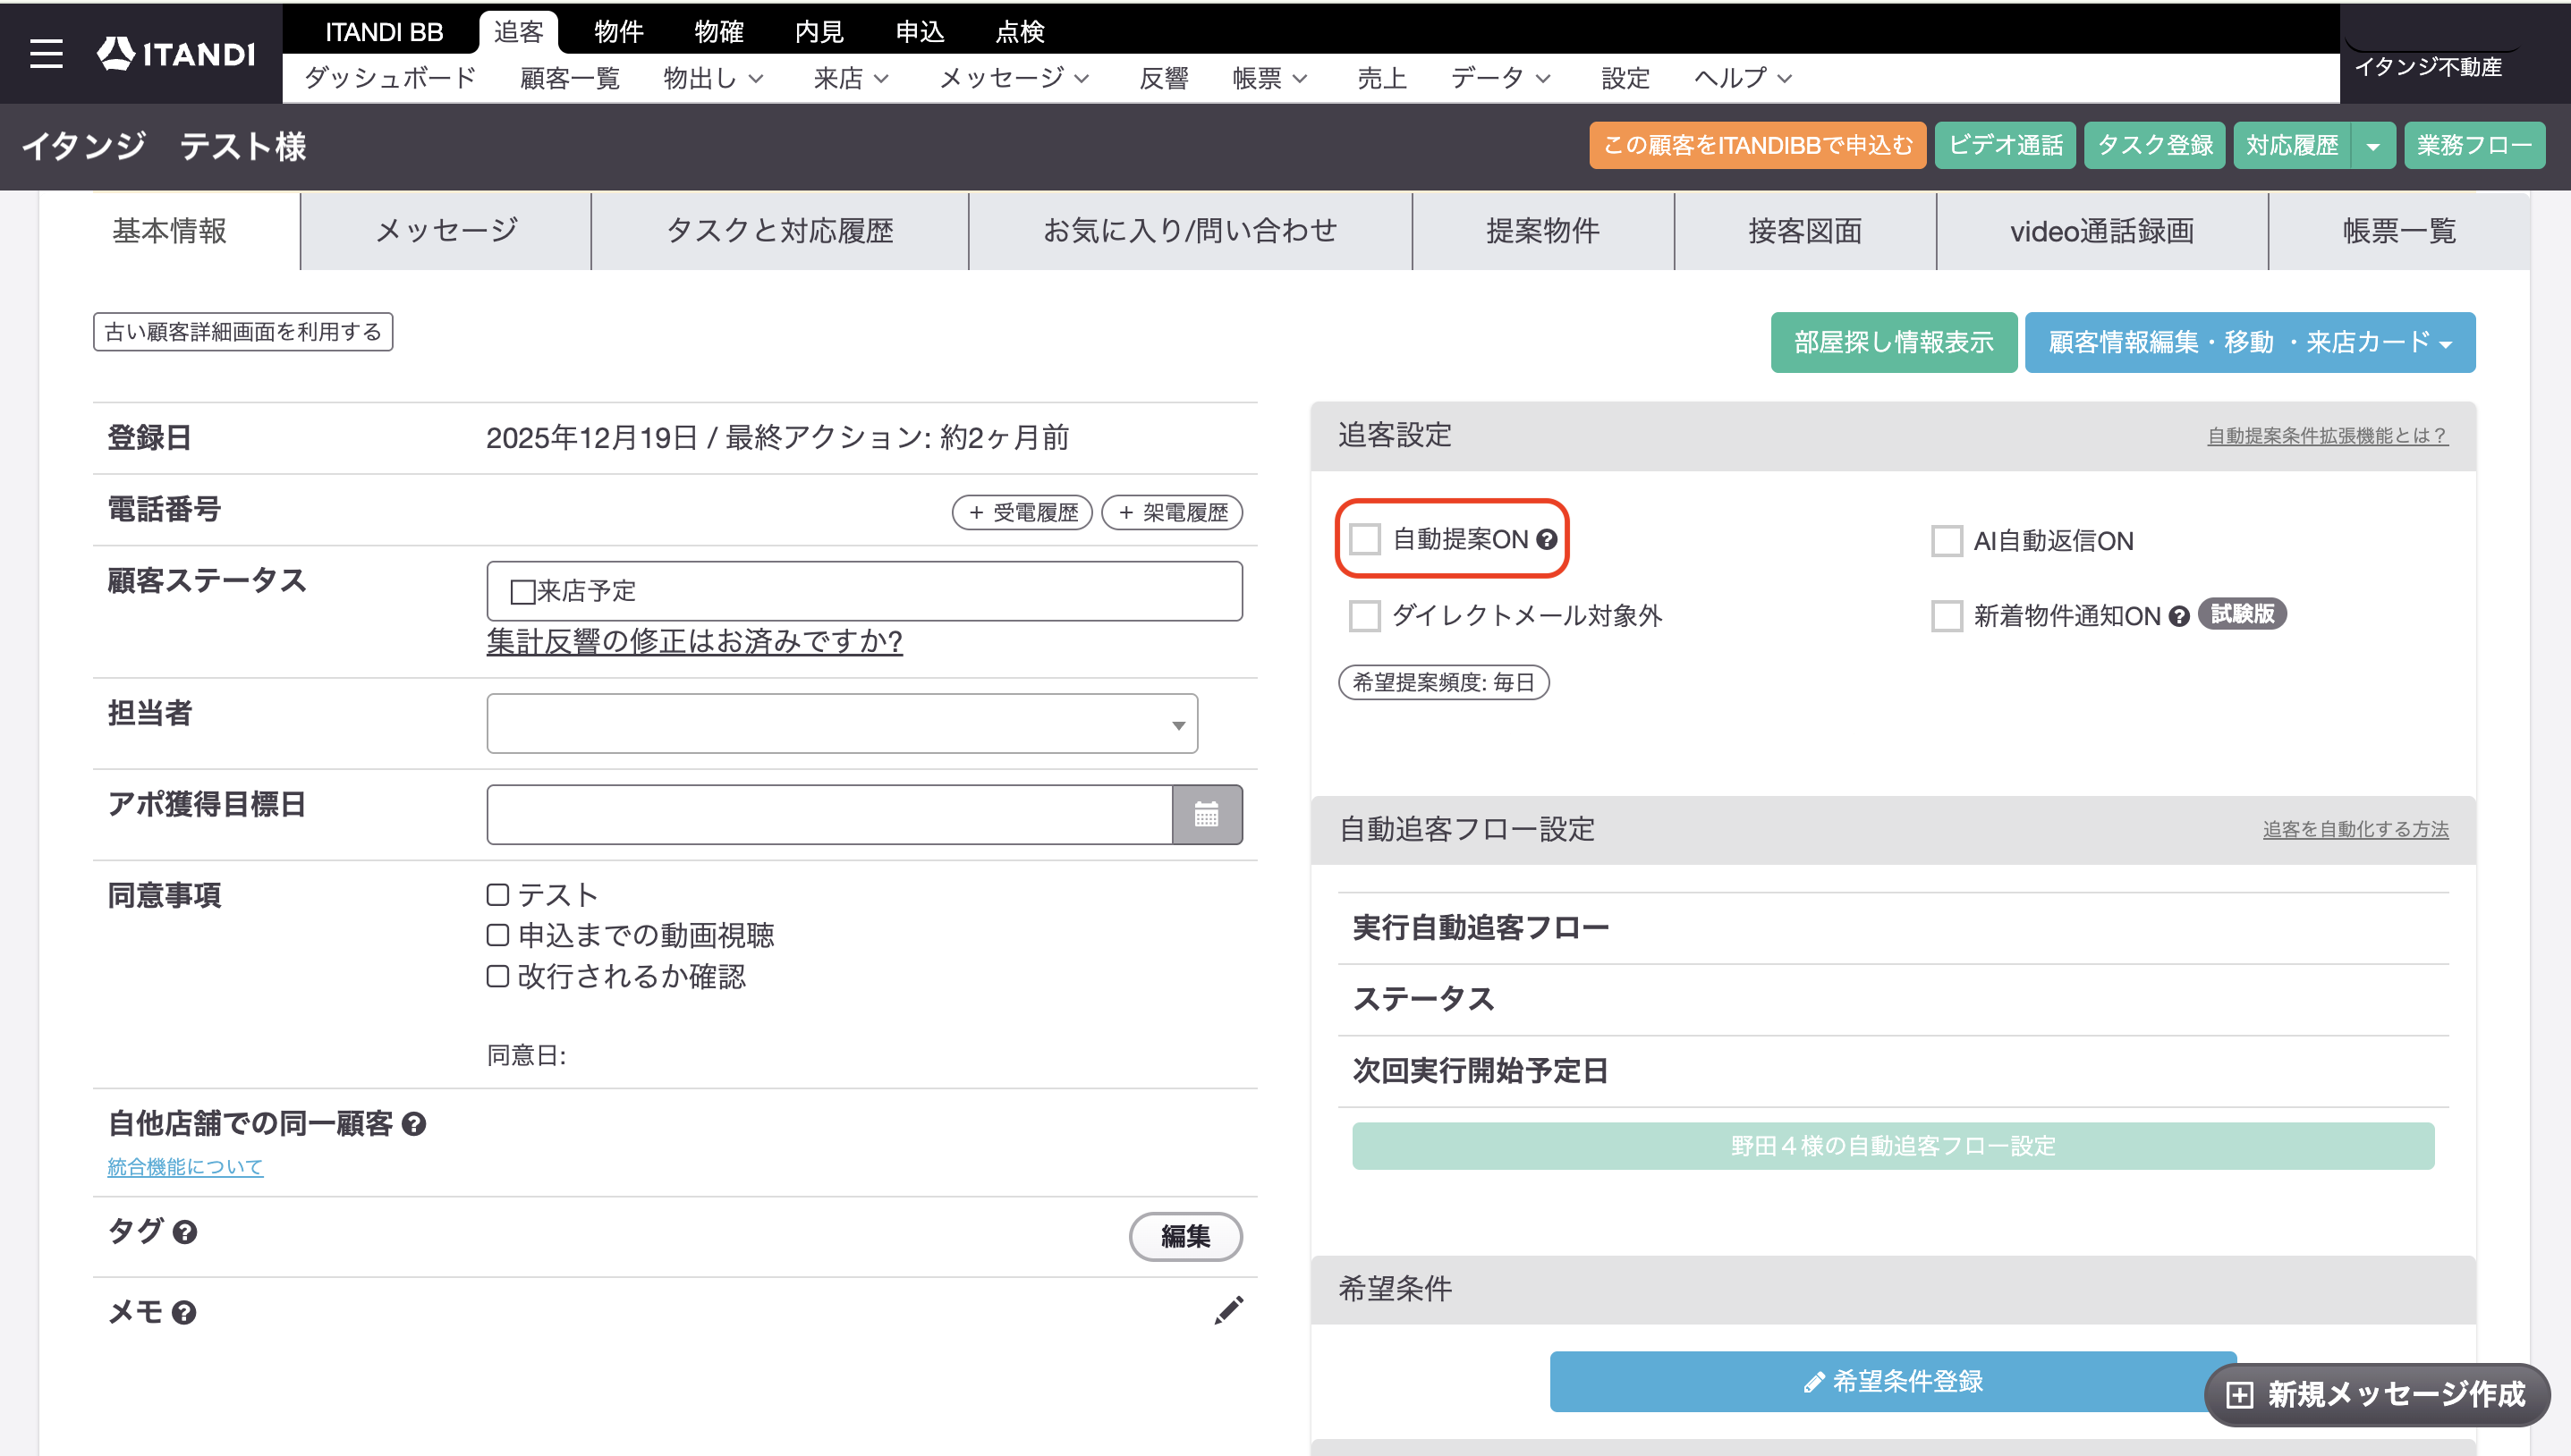The image size is (2571, 1456).
Task: Add 受電履歴 entry
Action: 1022,513
